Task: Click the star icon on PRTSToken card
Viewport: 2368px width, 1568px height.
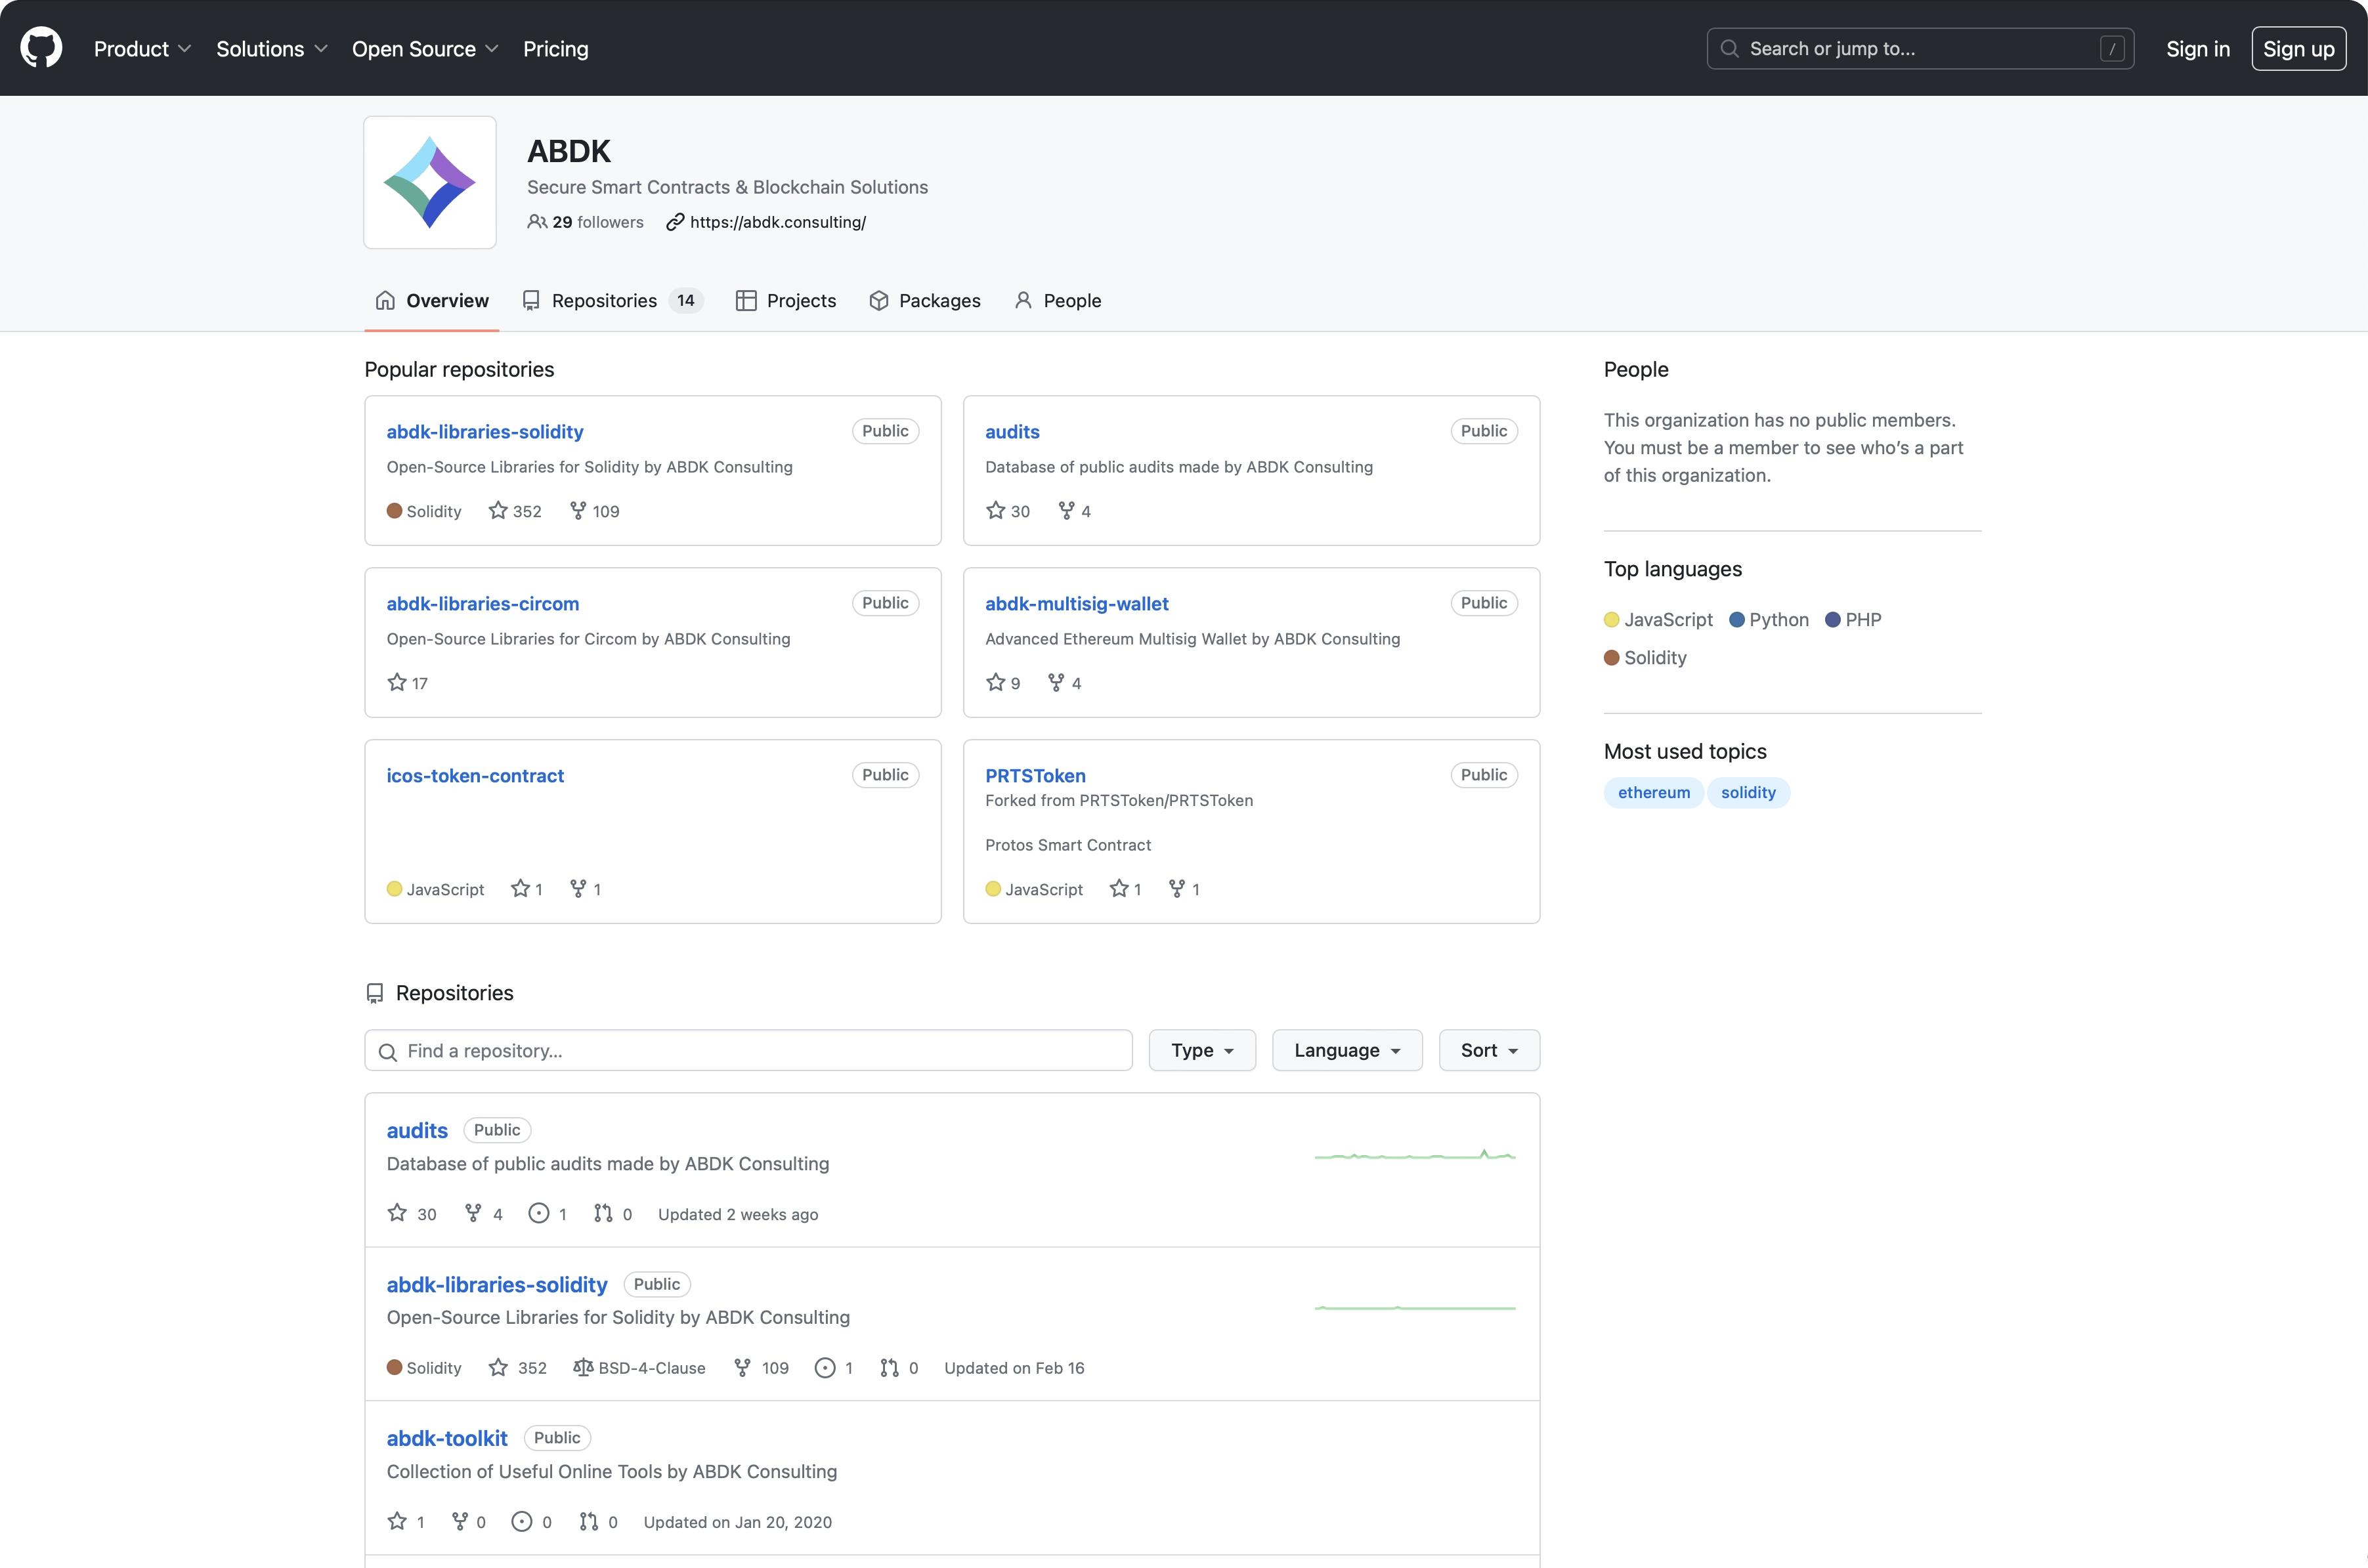Action: click(x=1119, y=889)
